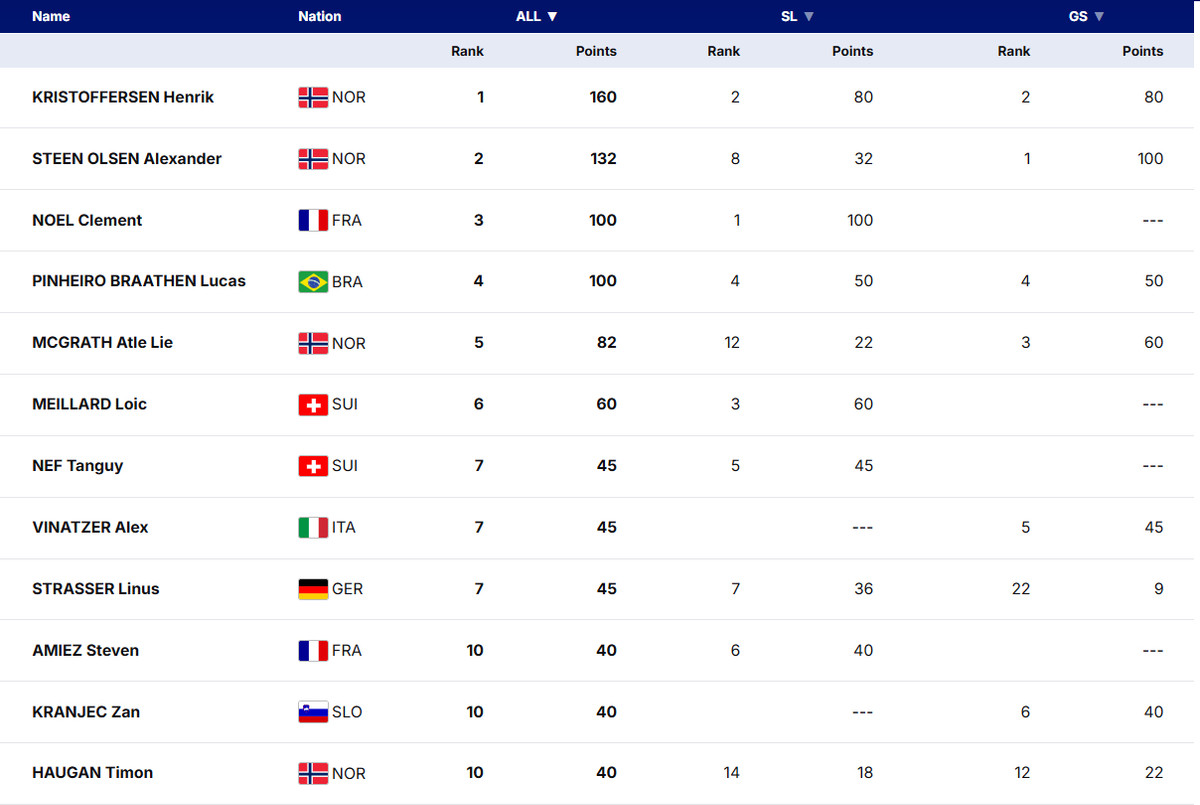Select NEF Tanguy athlete name
The image size is (1200, 805).
pyautogui.click(x=78, y=466)
